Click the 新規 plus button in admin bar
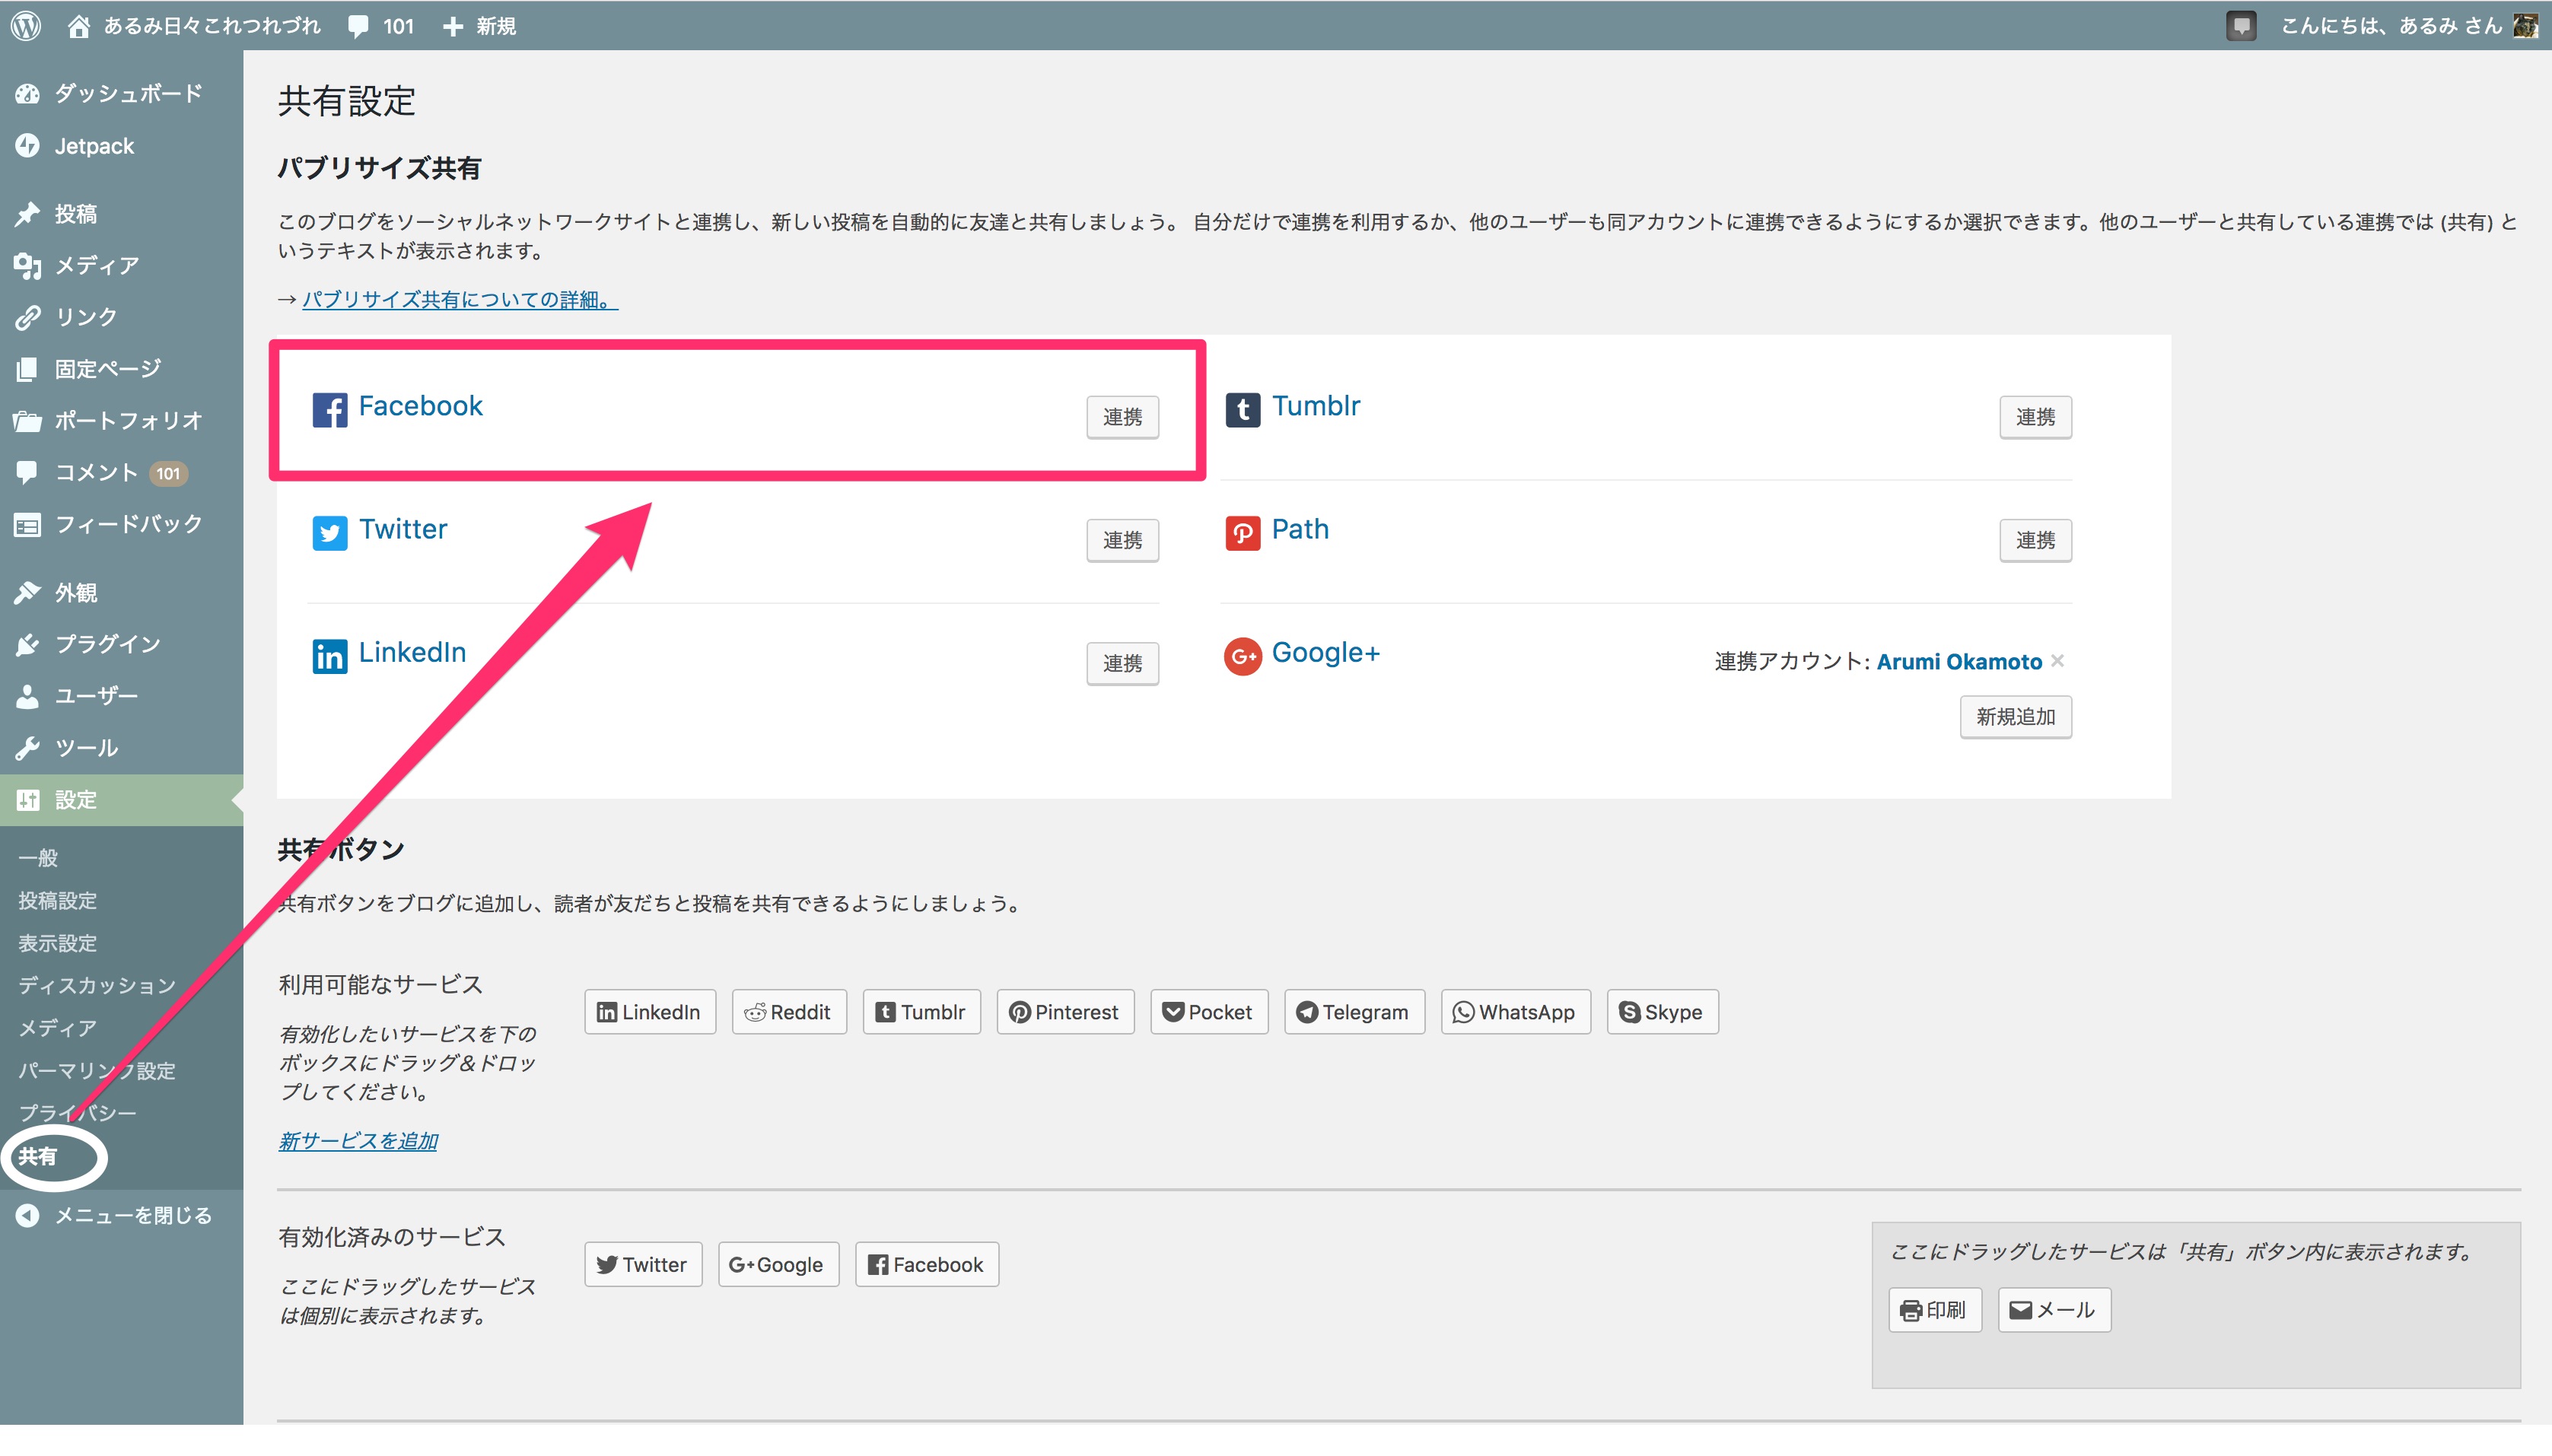 click(479, 26)
